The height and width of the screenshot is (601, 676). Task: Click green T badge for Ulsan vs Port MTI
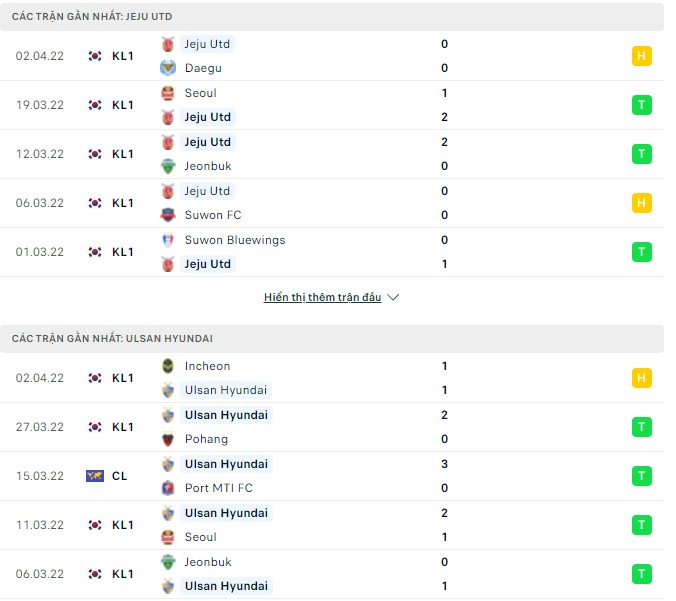click(x=641, y=476)
